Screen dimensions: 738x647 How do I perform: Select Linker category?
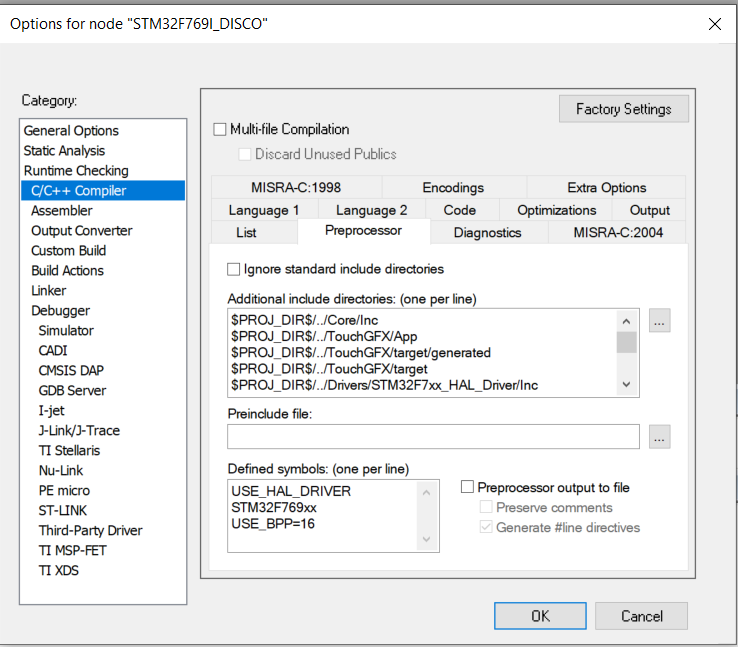(103, 291)
